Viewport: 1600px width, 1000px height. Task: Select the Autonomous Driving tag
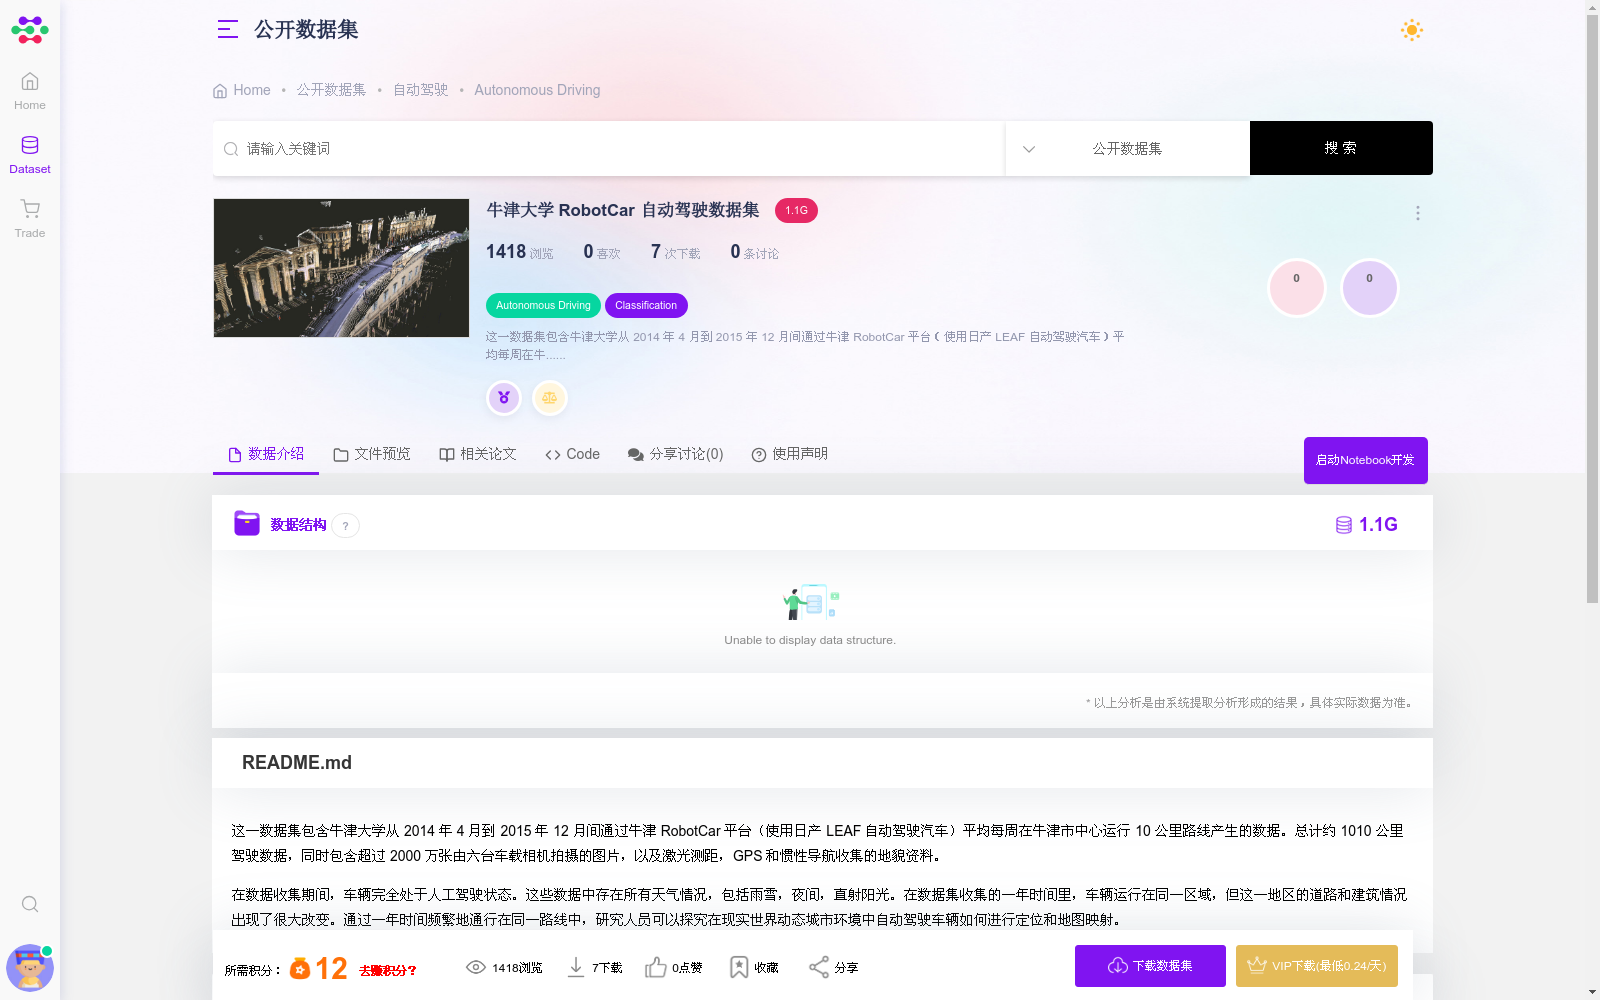543,305
